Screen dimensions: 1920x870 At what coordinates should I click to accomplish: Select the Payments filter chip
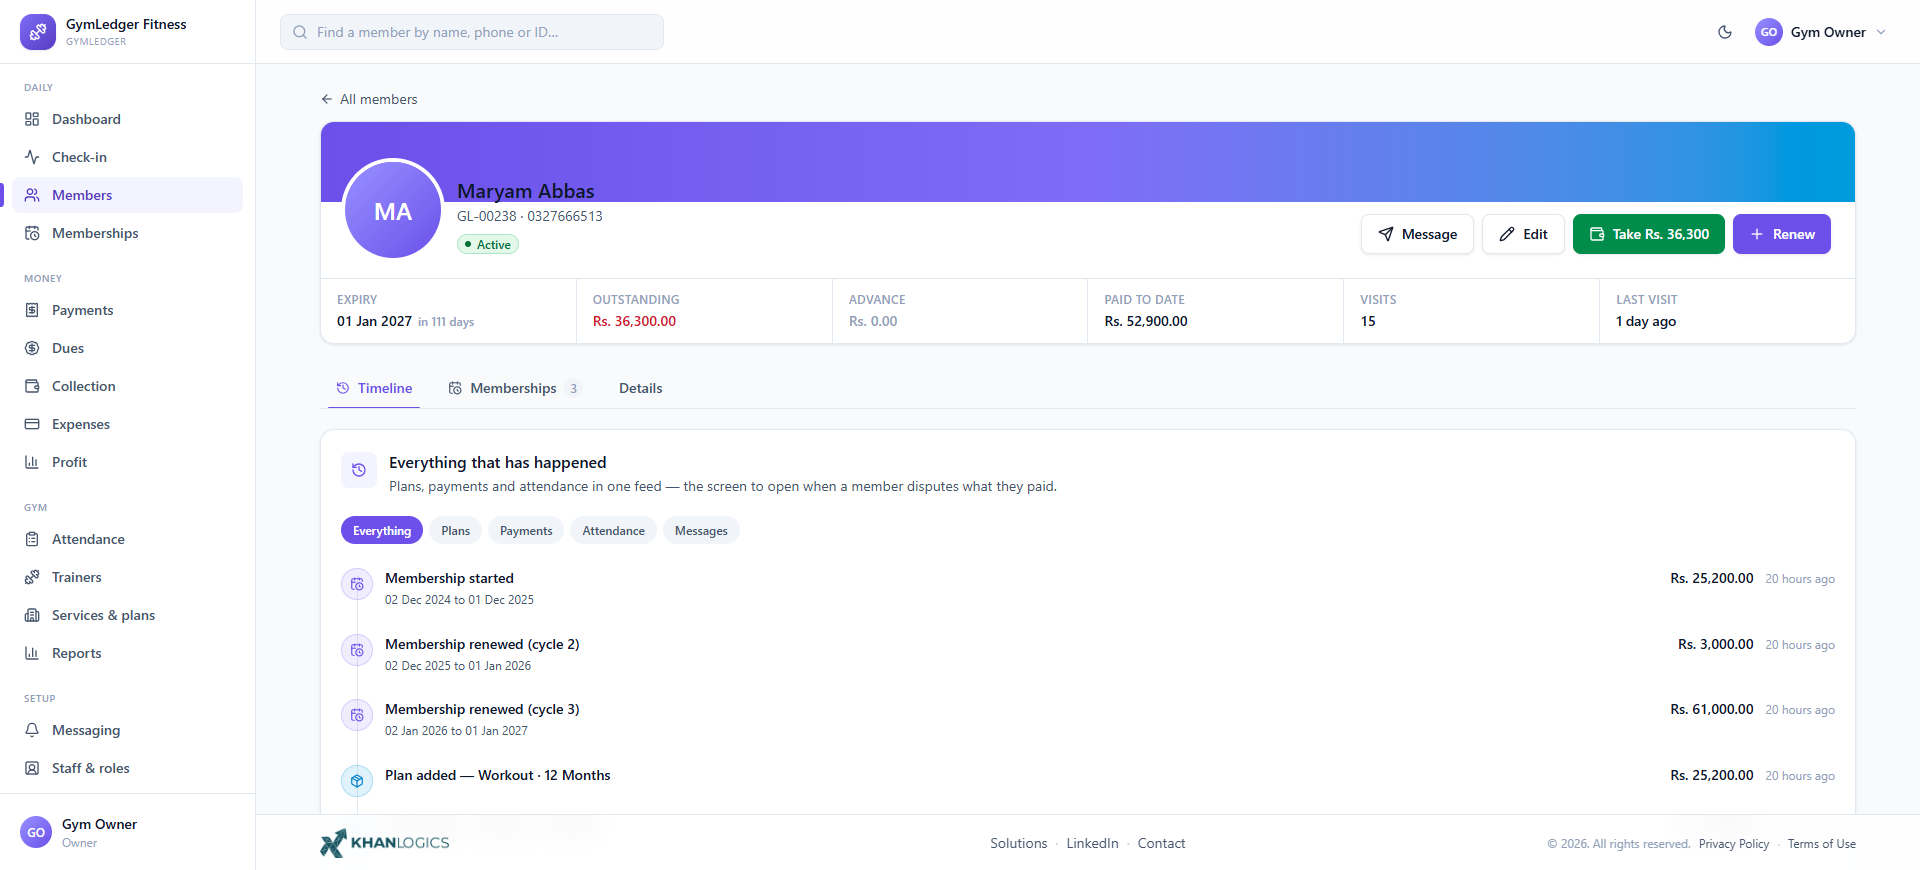pos(526,531)
